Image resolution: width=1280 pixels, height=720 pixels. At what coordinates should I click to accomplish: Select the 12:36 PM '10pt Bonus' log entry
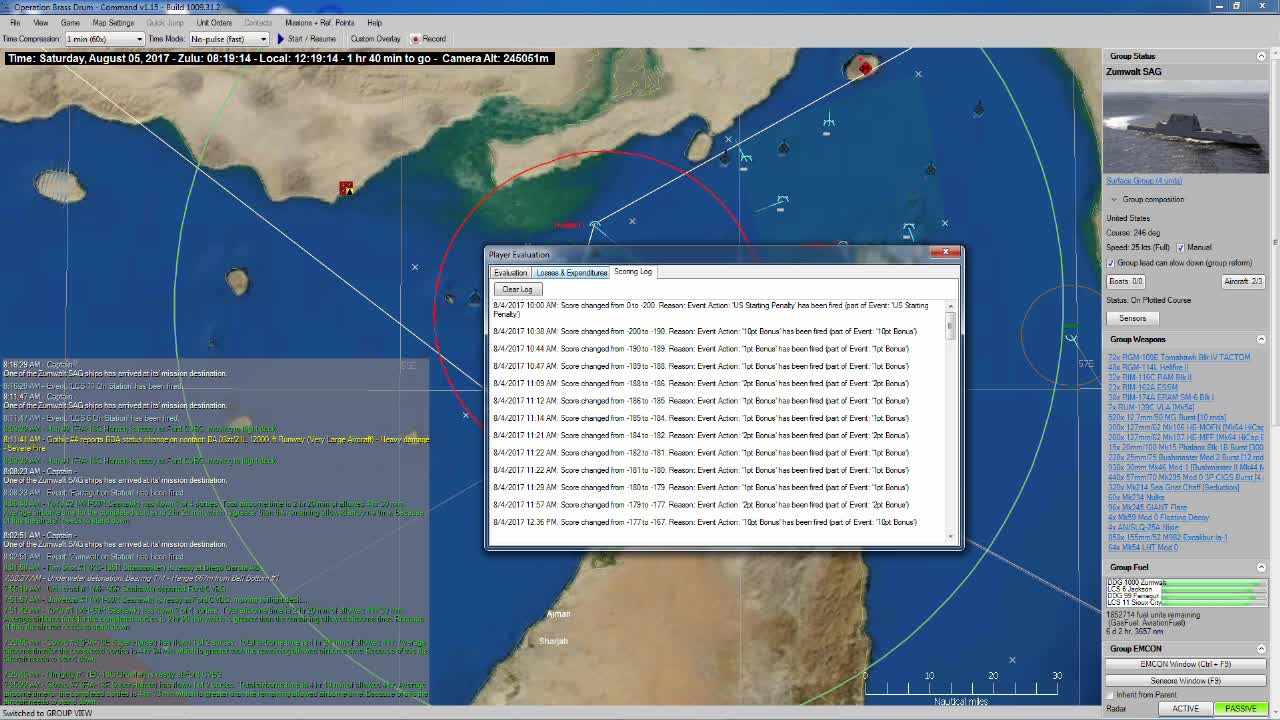tap(705, 522)
